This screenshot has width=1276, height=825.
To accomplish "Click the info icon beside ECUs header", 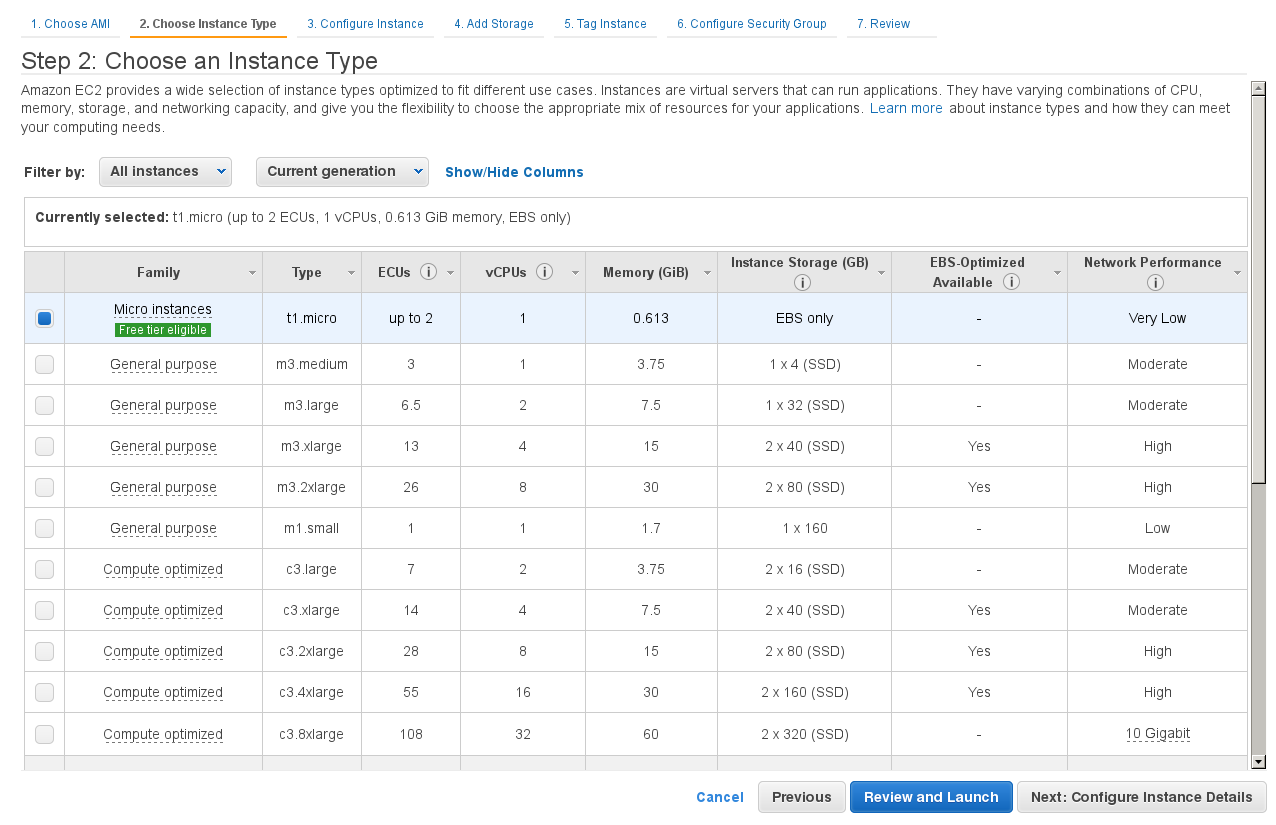I will 428,272.
